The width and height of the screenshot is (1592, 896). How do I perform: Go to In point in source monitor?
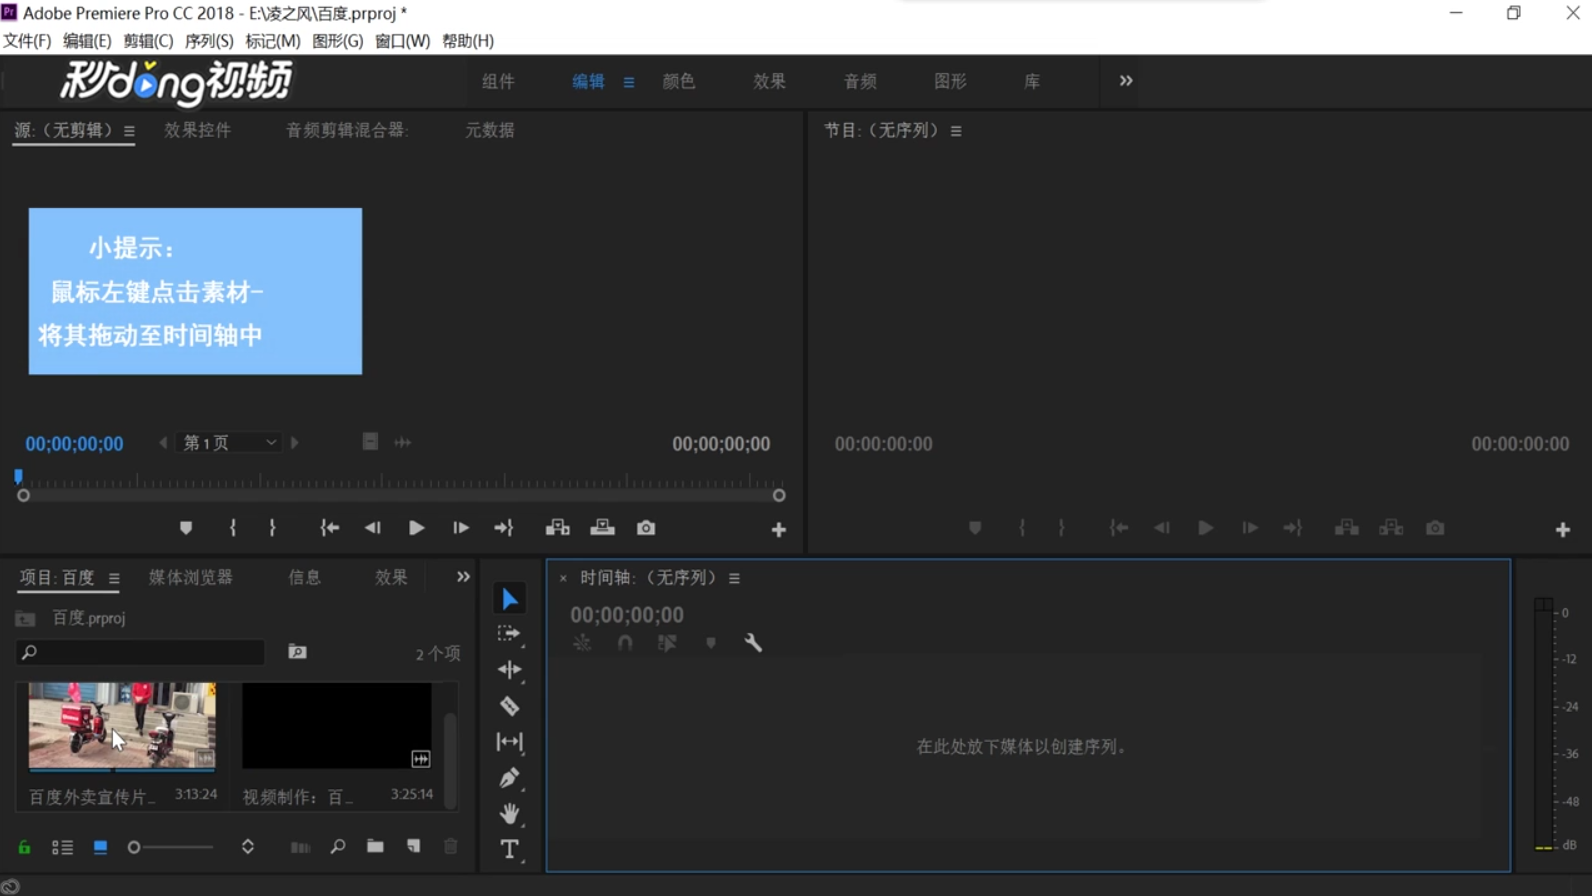pyautogui.click(x=329, y=528)
